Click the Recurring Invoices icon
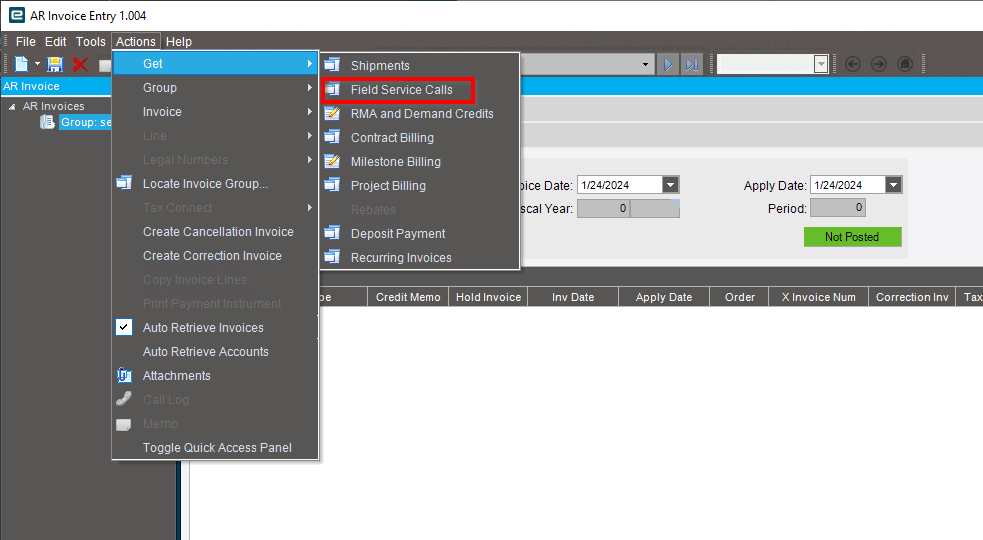 tap(332, 257)
